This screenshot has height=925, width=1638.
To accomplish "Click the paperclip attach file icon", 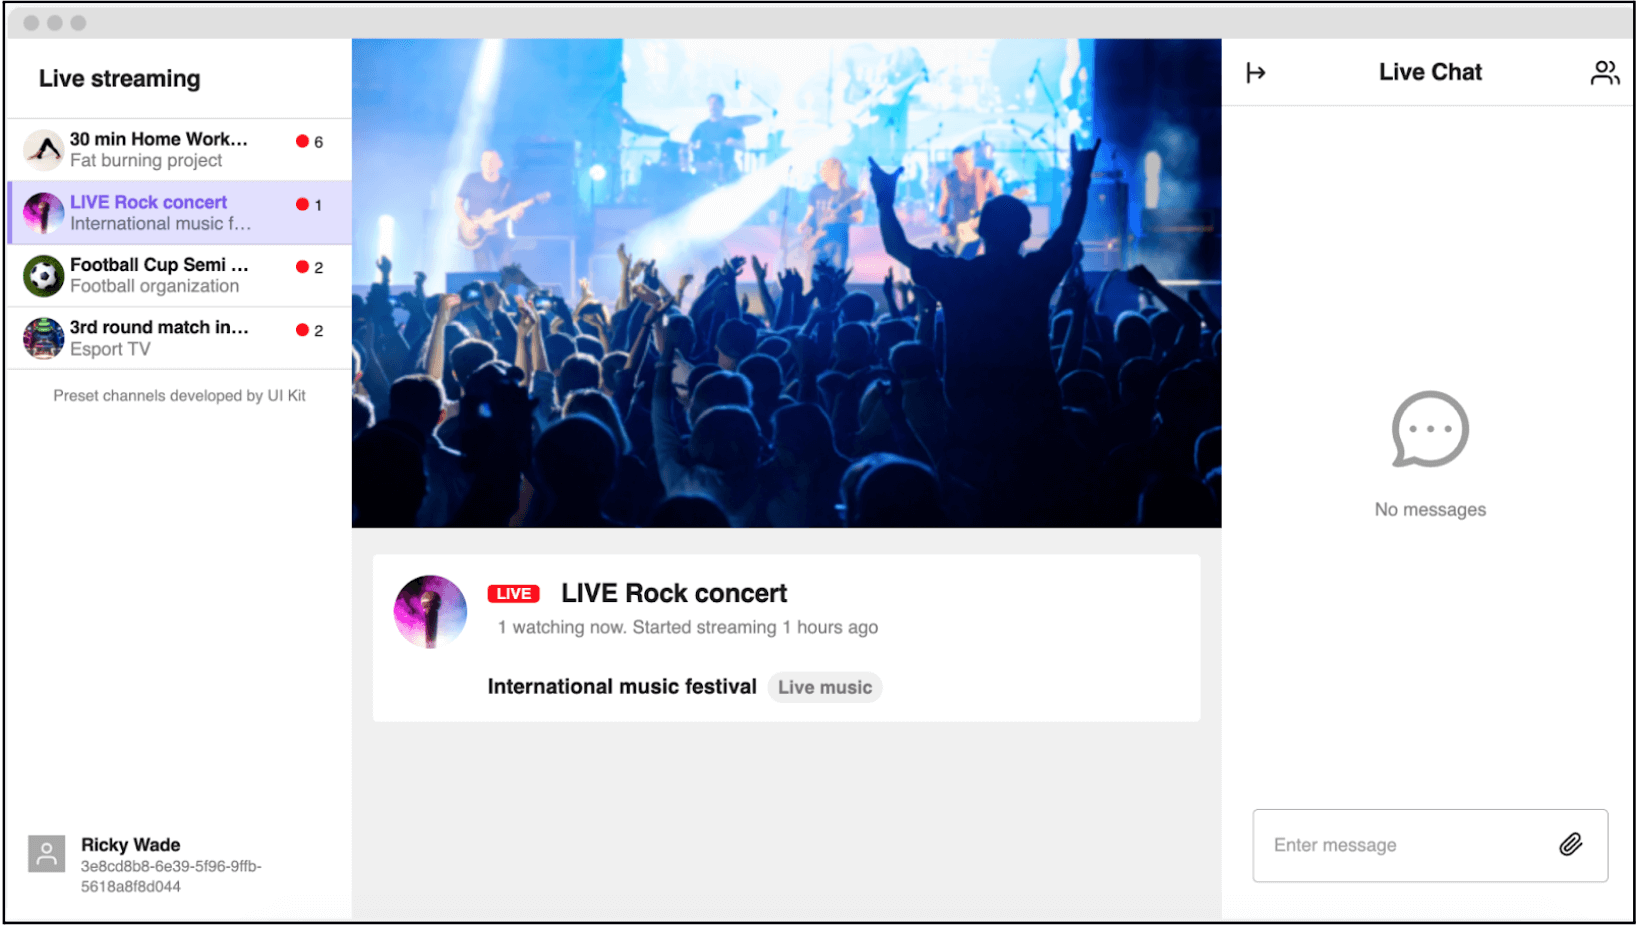I will [x=1570, y=845].
